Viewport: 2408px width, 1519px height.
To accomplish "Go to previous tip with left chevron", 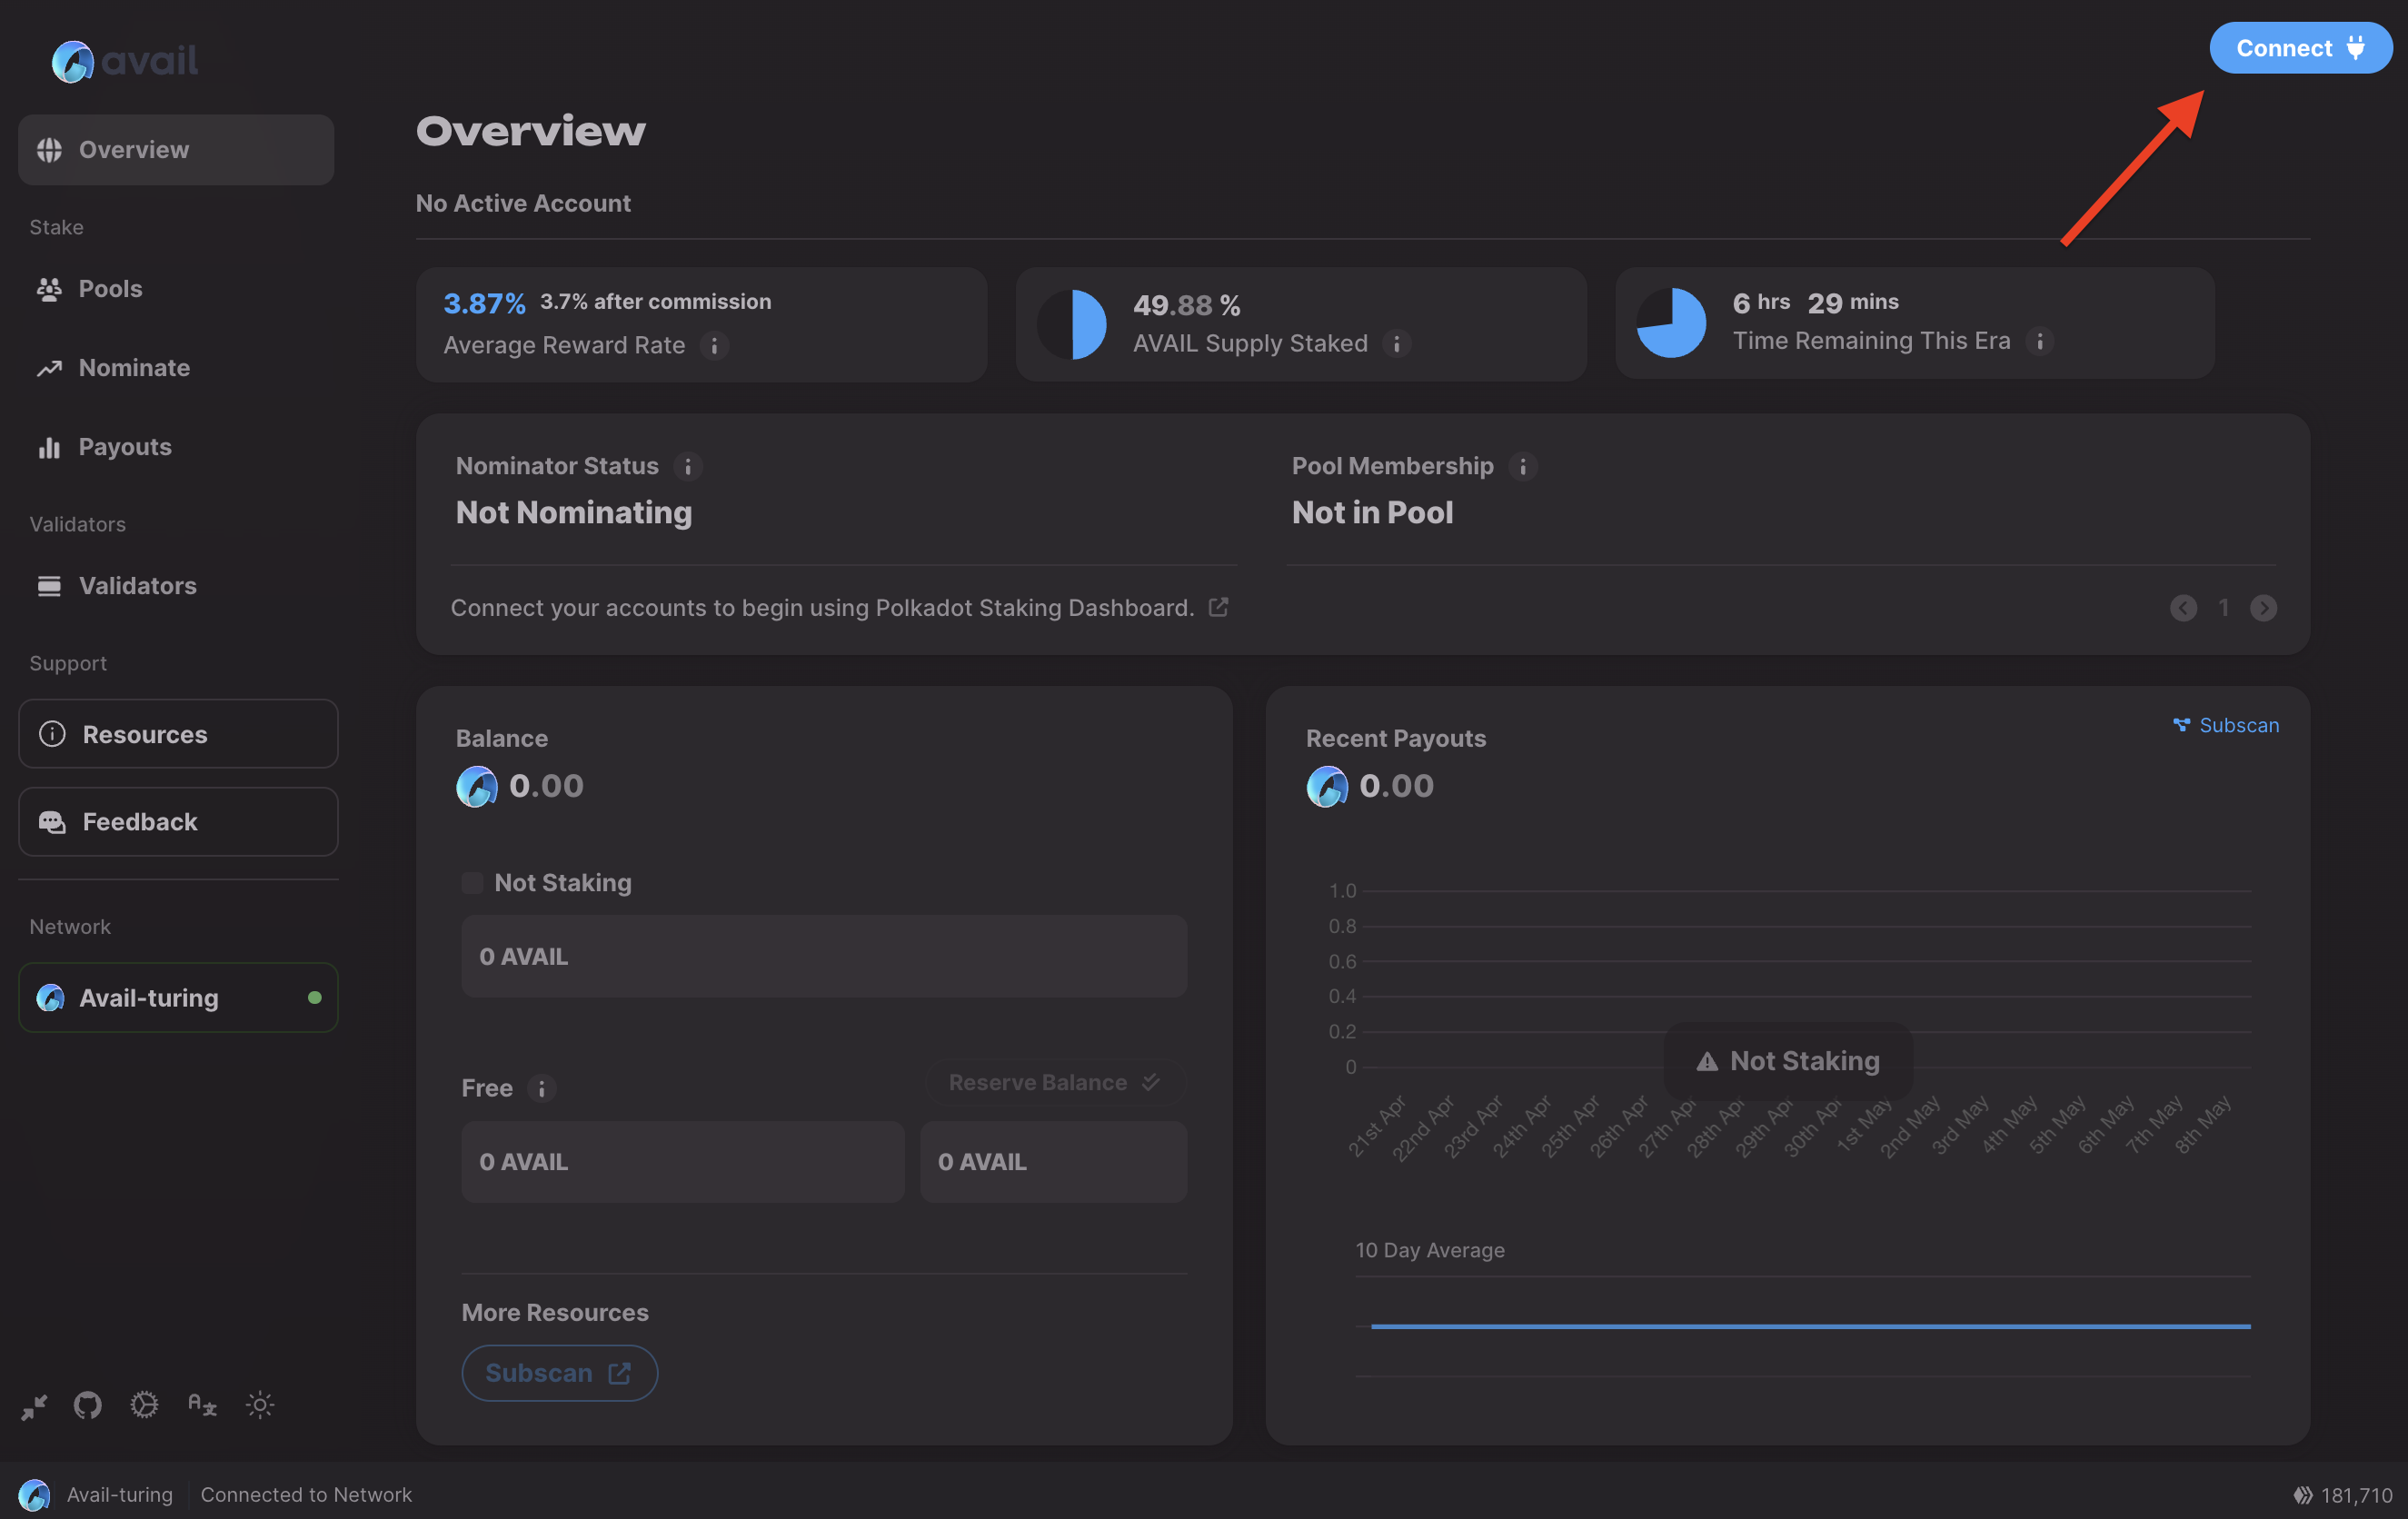I will coord(2183,608).
